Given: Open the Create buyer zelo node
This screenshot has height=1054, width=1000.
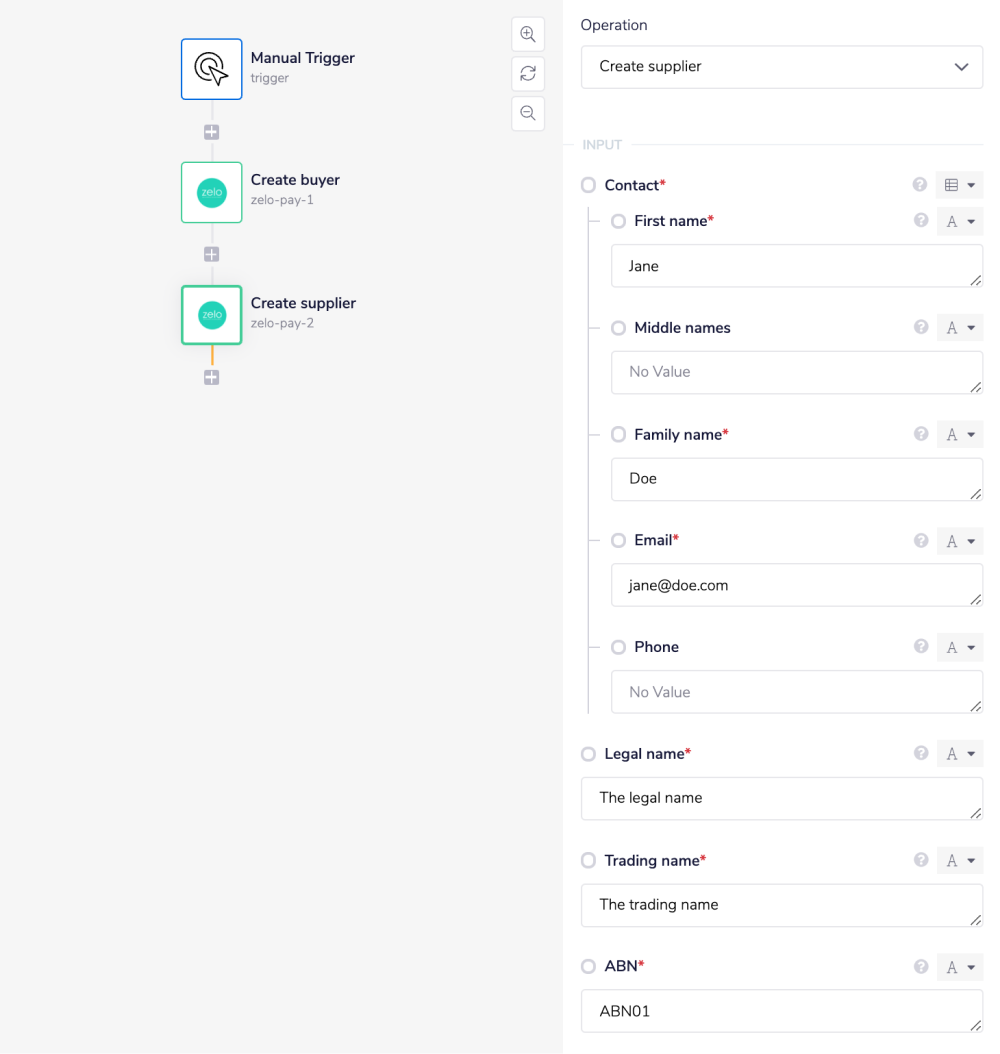Looking at the screenshot, I should [x=211, y=192].
